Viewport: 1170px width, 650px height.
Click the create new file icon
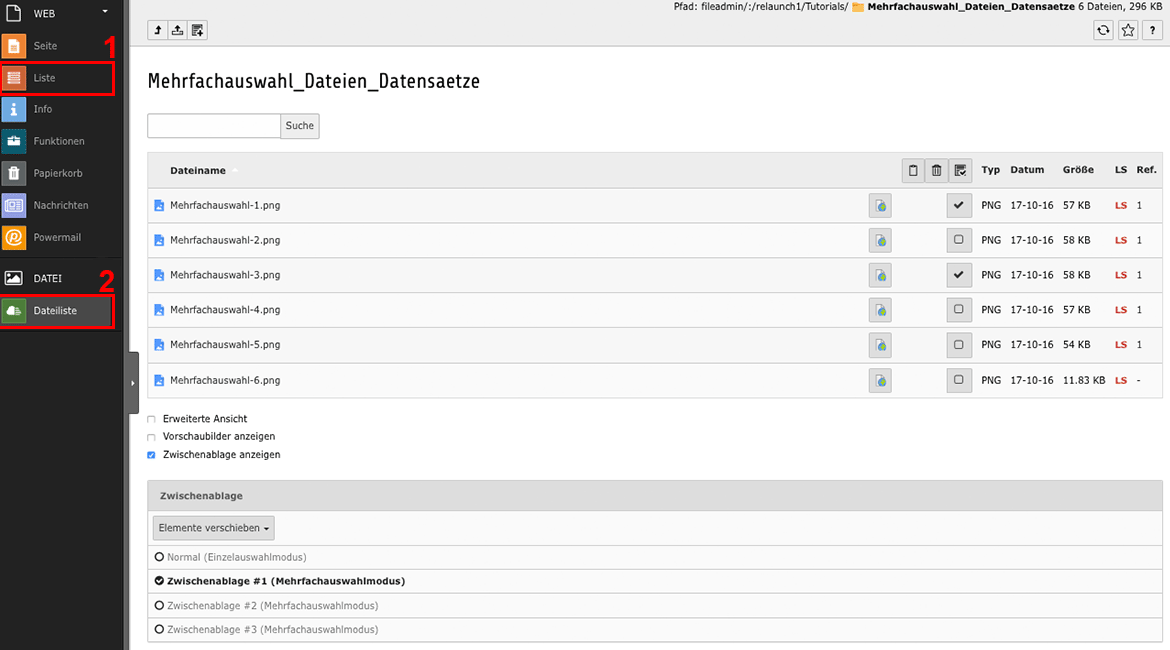[197, 30]
